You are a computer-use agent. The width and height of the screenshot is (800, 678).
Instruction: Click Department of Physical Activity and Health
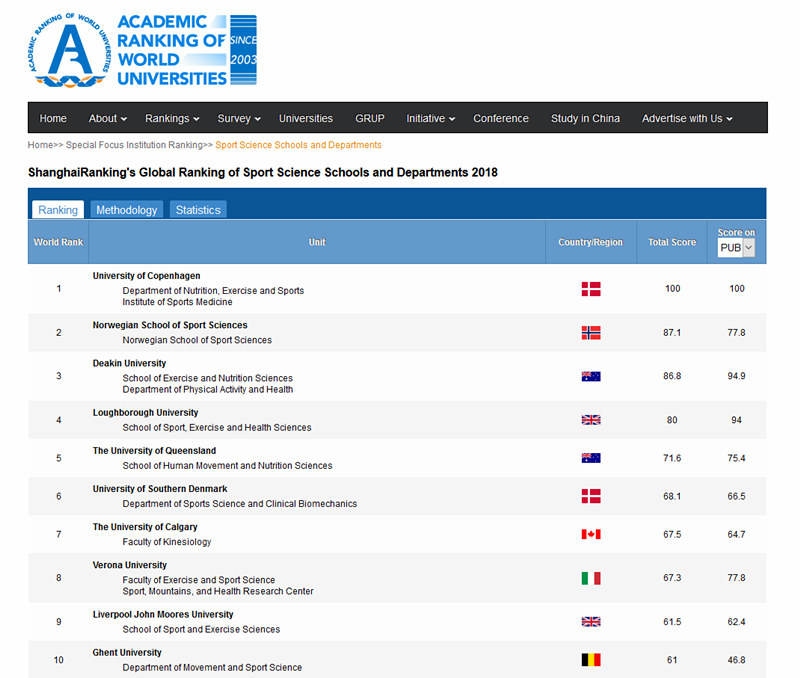pyautogui.click(x=208, y=389)
